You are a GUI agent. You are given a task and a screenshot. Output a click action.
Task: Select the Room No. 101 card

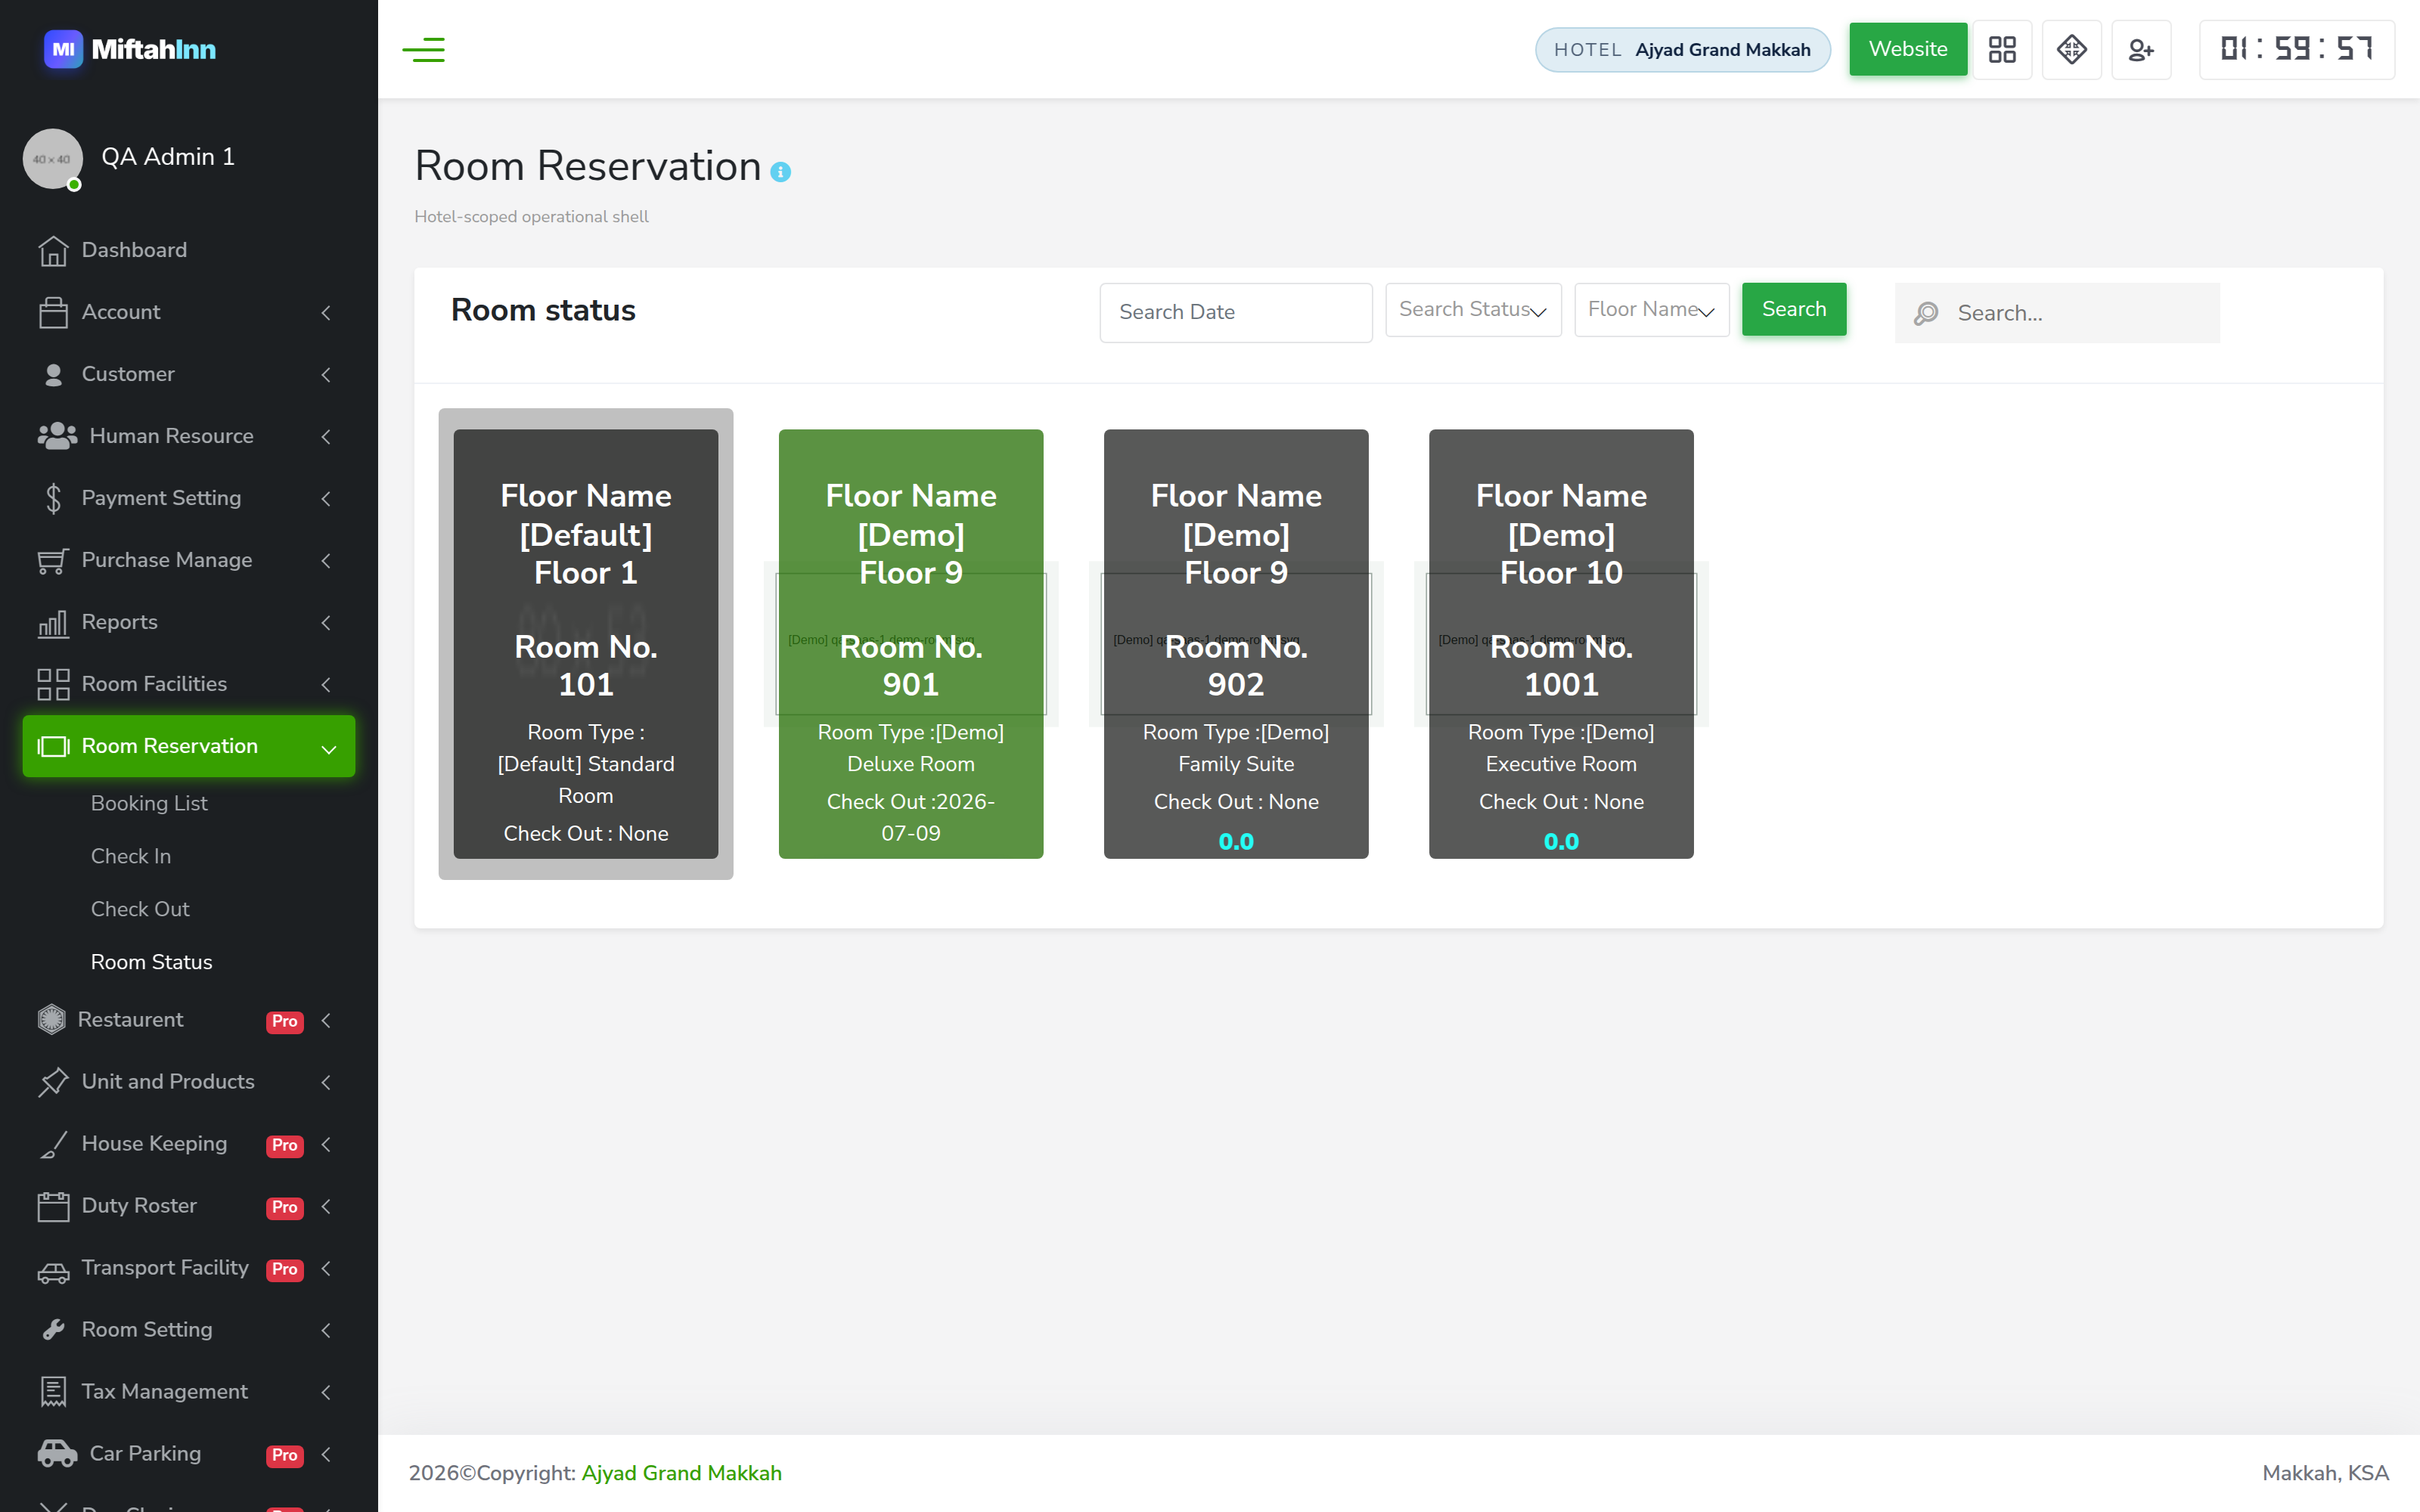[586, 644]
